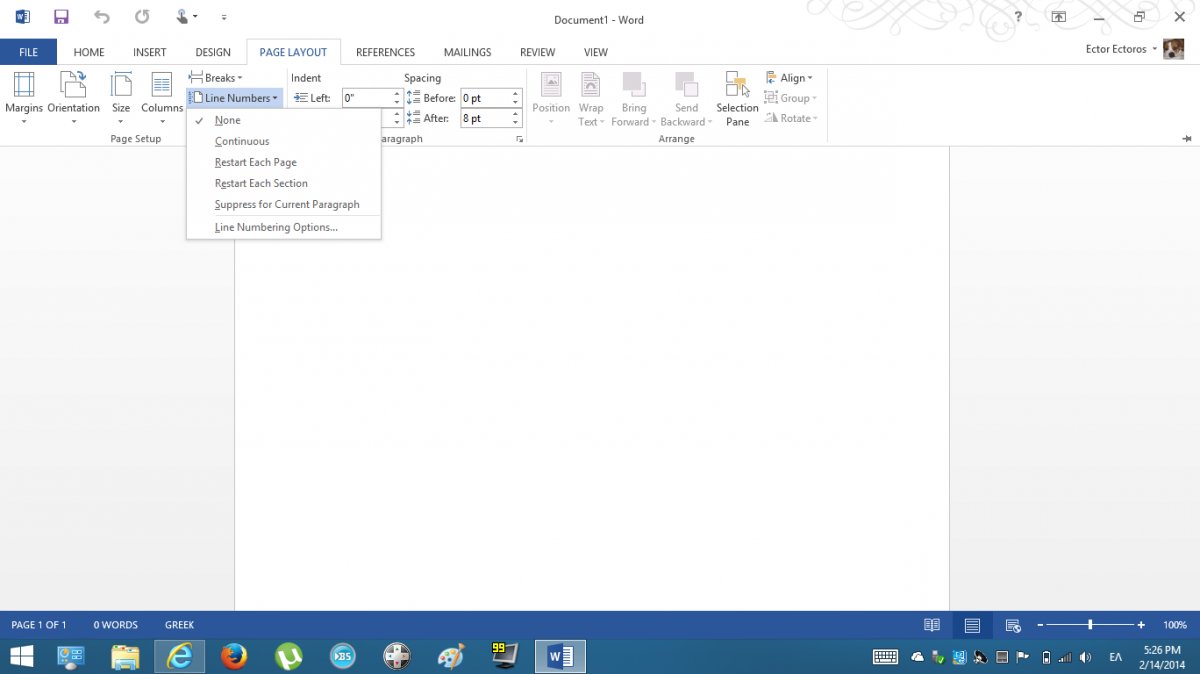This screenshot has width=1200, height=674.
Task: Switch to the MAILINGS tab
Action: coord(468,52)
